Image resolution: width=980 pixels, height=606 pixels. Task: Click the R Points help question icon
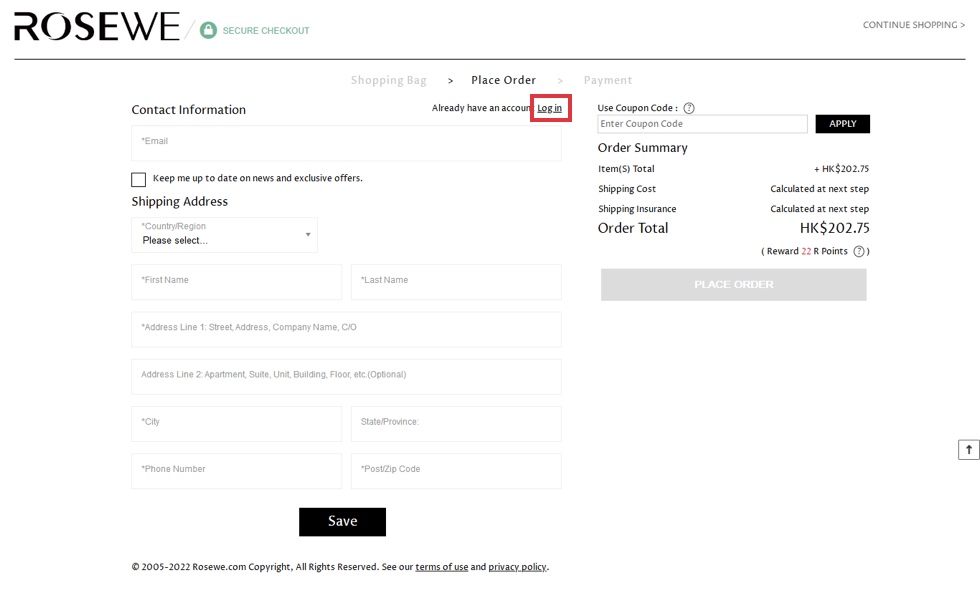pyautogui.click(x=859, y=252)
